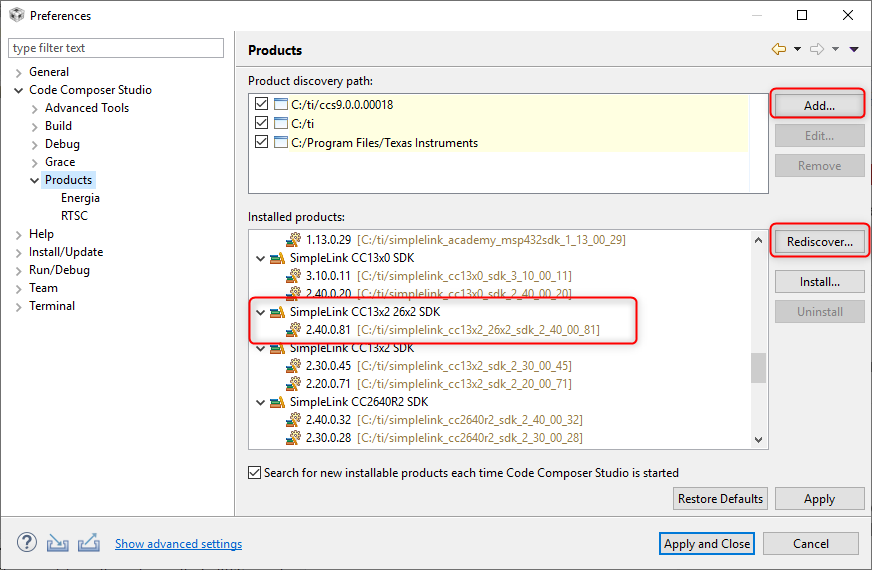Click the Rediscover... button
Viewport: 872px width, 570px height.
click(819, 242)
